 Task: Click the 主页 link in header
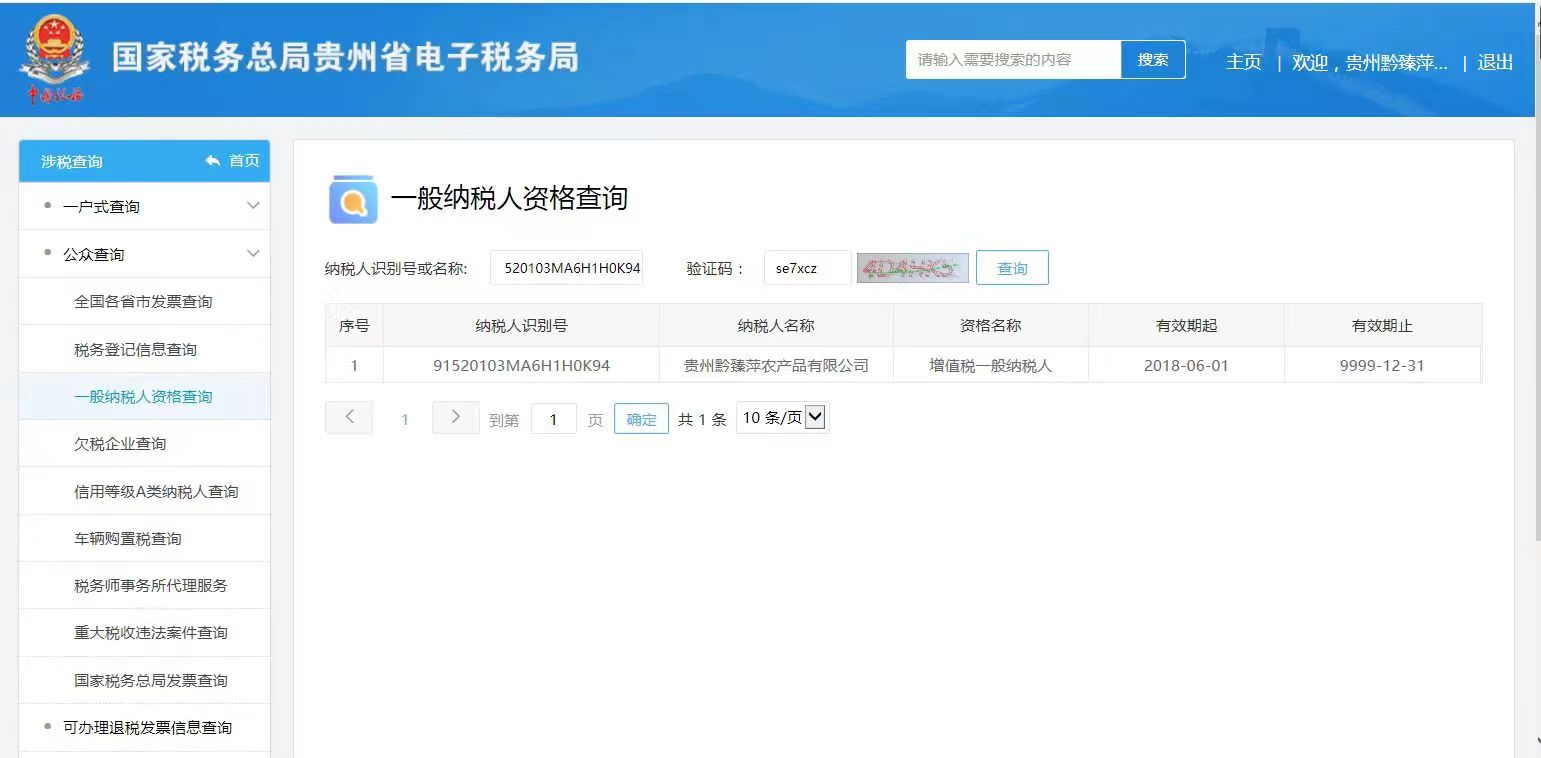(1243, 62)
